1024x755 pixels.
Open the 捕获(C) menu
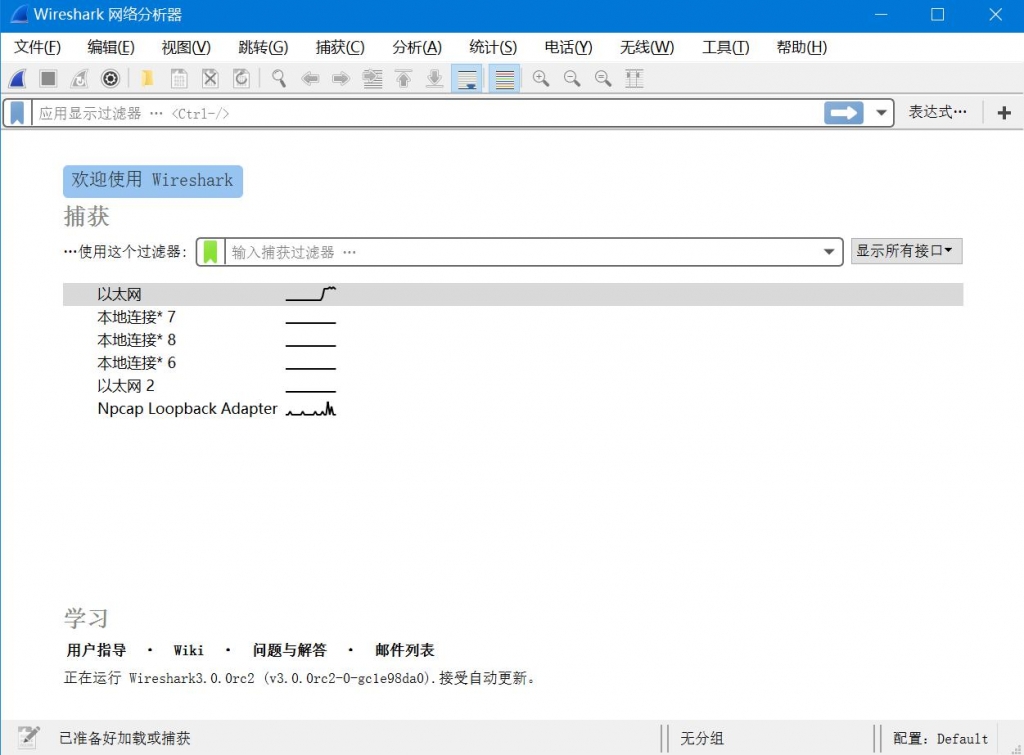340,47
